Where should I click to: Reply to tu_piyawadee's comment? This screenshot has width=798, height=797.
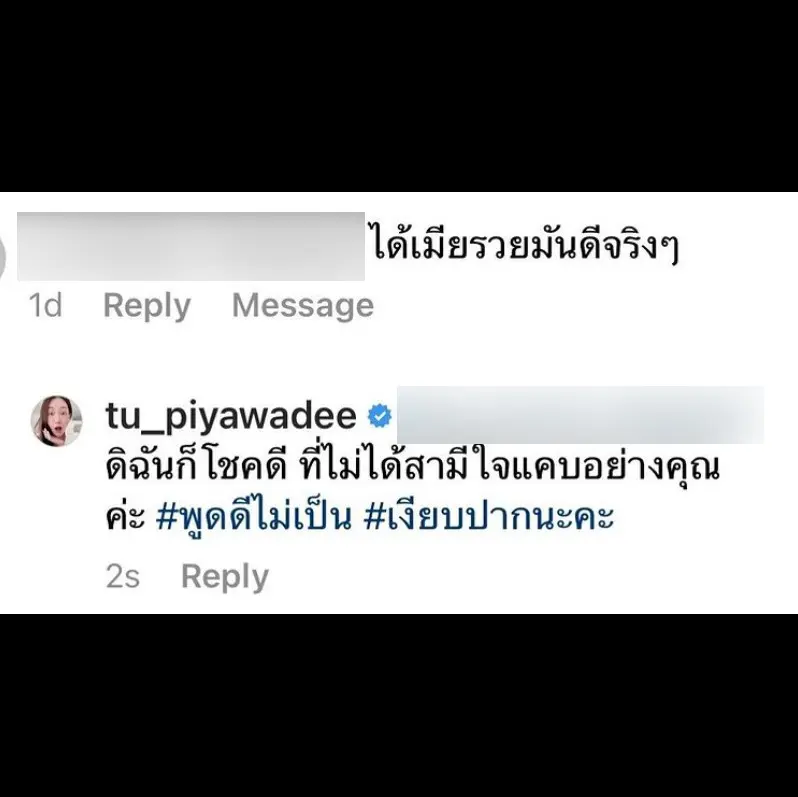(225, 577)
